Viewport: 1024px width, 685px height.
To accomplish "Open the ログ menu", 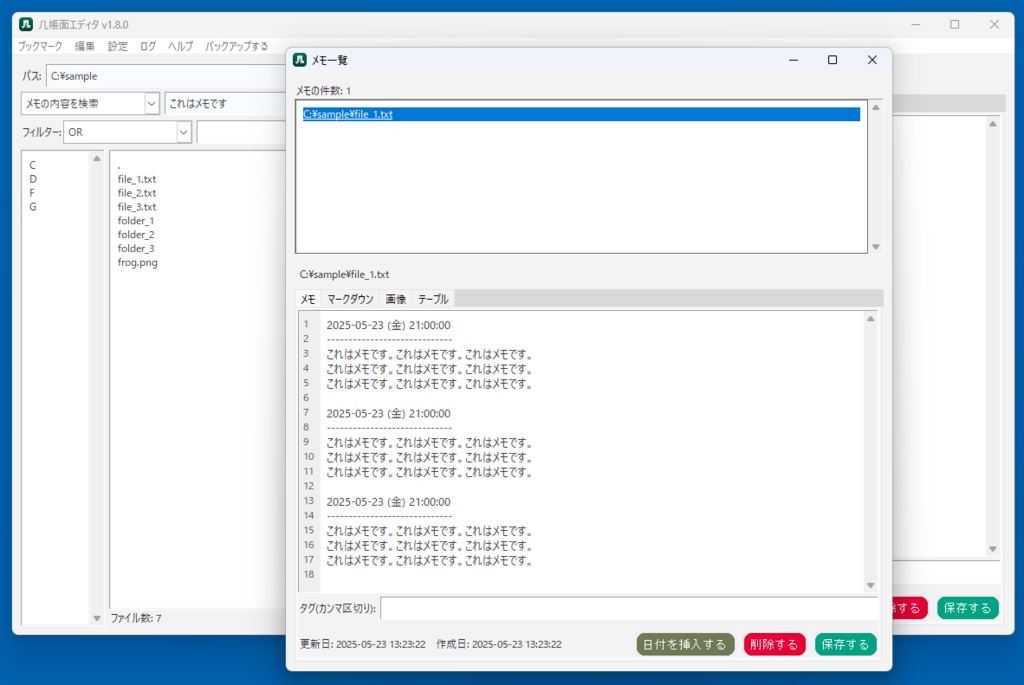I will pos(148,46).
